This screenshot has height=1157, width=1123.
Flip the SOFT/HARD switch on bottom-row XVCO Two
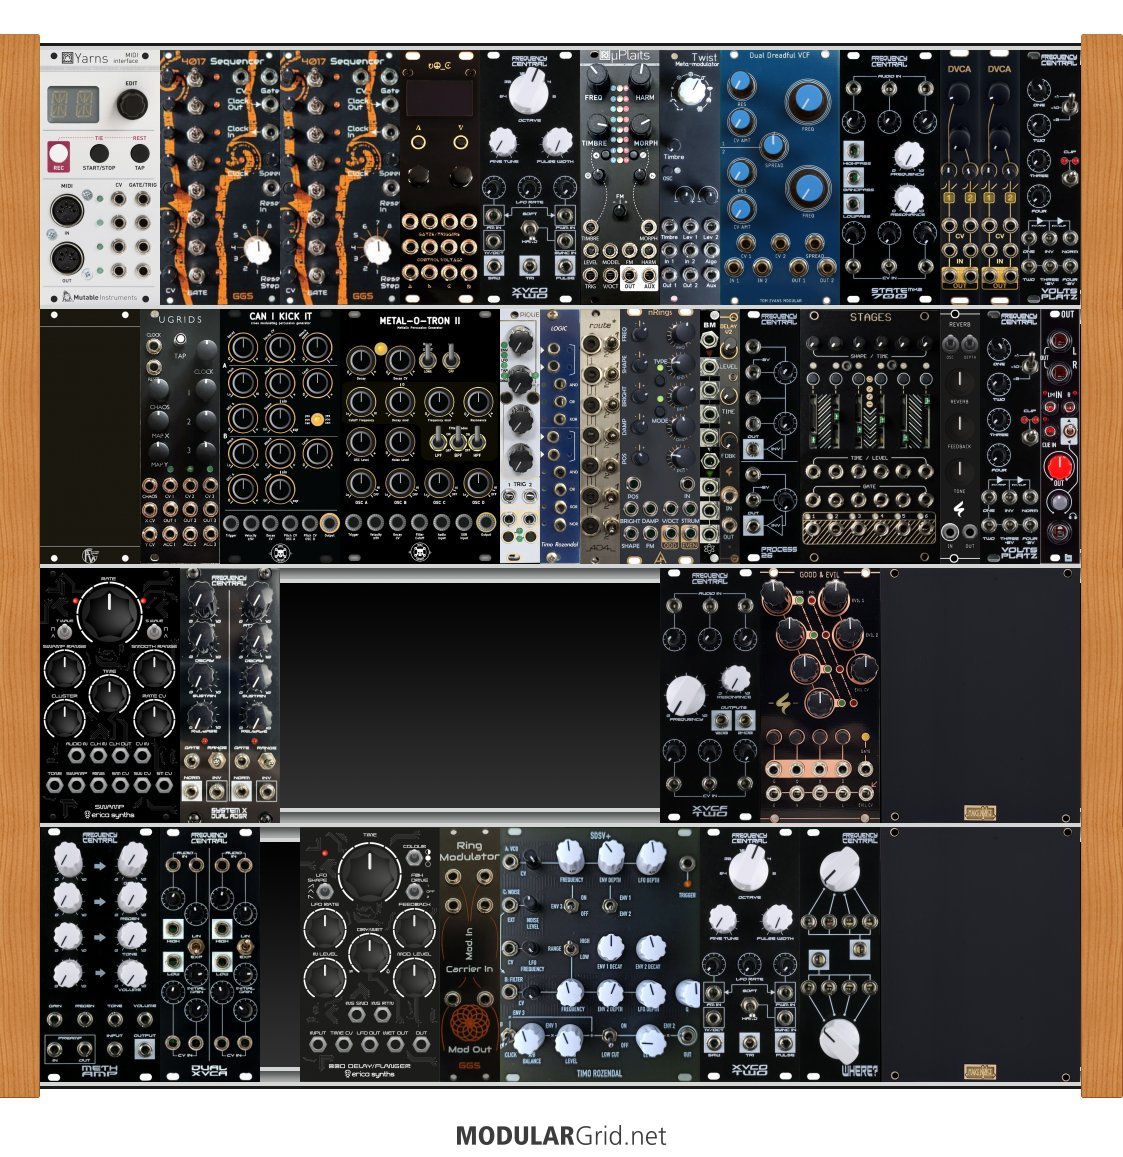(749, 1008)
